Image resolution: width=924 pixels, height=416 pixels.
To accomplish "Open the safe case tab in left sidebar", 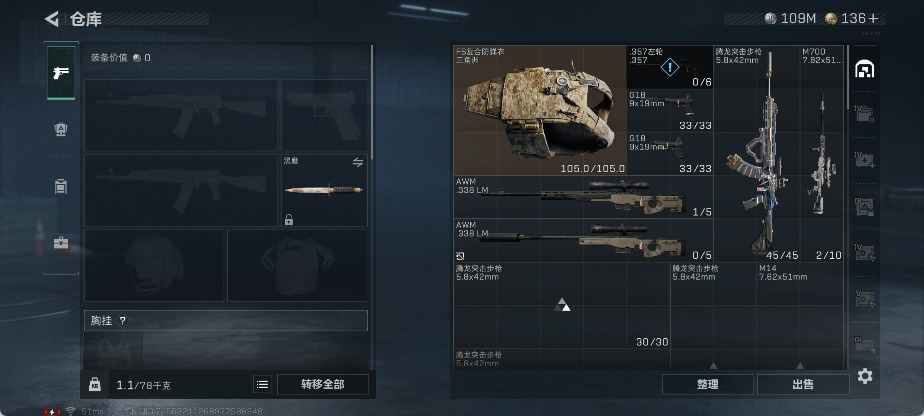I will pyautogui.click(x=61, y=243).
